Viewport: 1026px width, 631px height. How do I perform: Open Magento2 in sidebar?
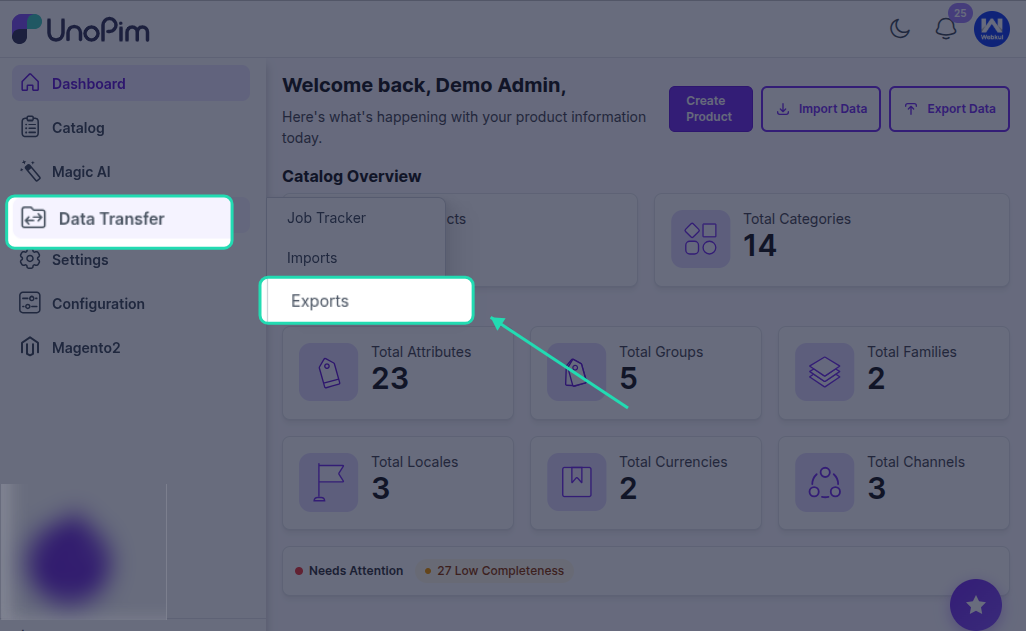(131, 348)
